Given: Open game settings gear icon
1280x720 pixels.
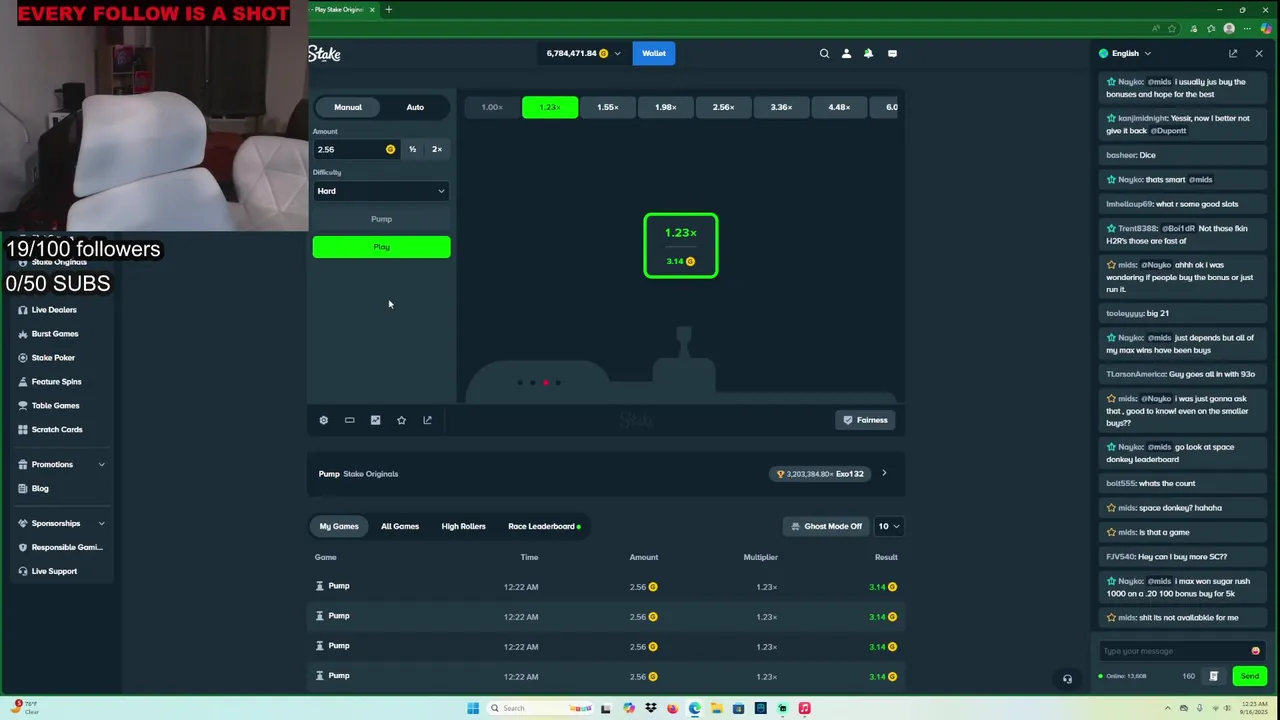Looking at the screenshot, I should point(323,420).
